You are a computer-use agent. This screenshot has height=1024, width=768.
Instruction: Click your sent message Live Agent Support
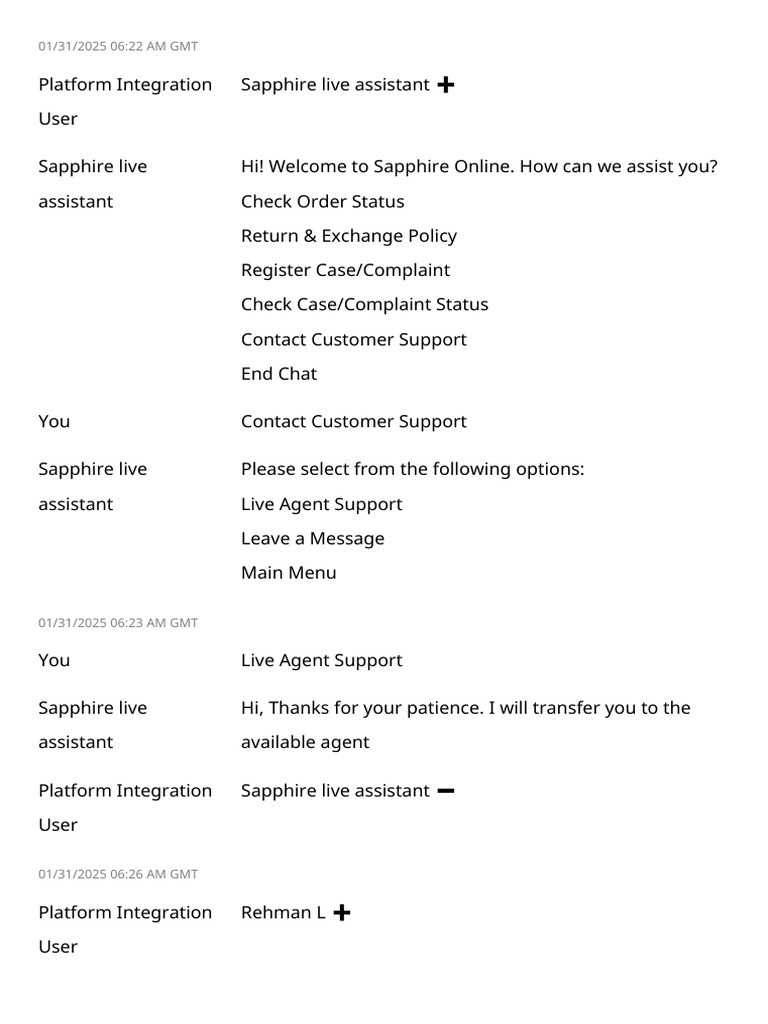point(321,660)
